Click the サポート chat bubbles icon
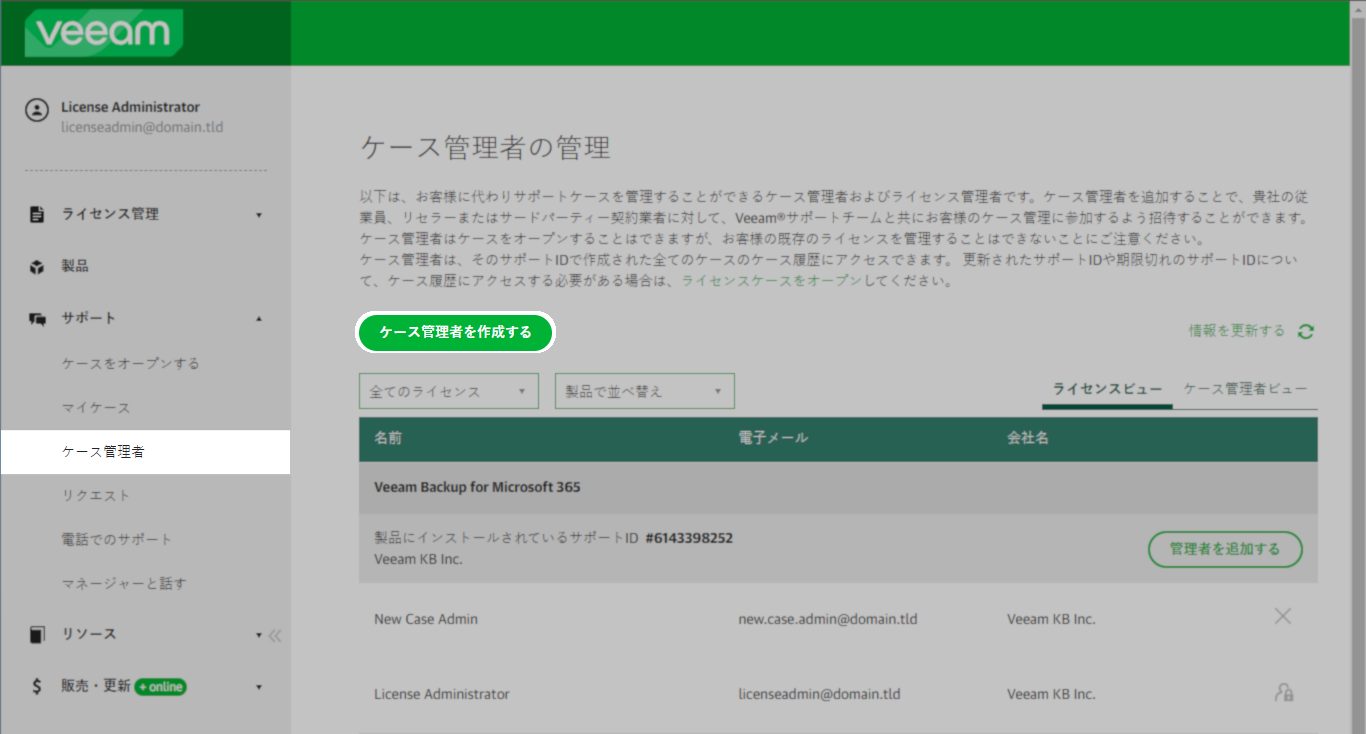The width and height of the screenshot is (1366, 734). tap(37, 318)
